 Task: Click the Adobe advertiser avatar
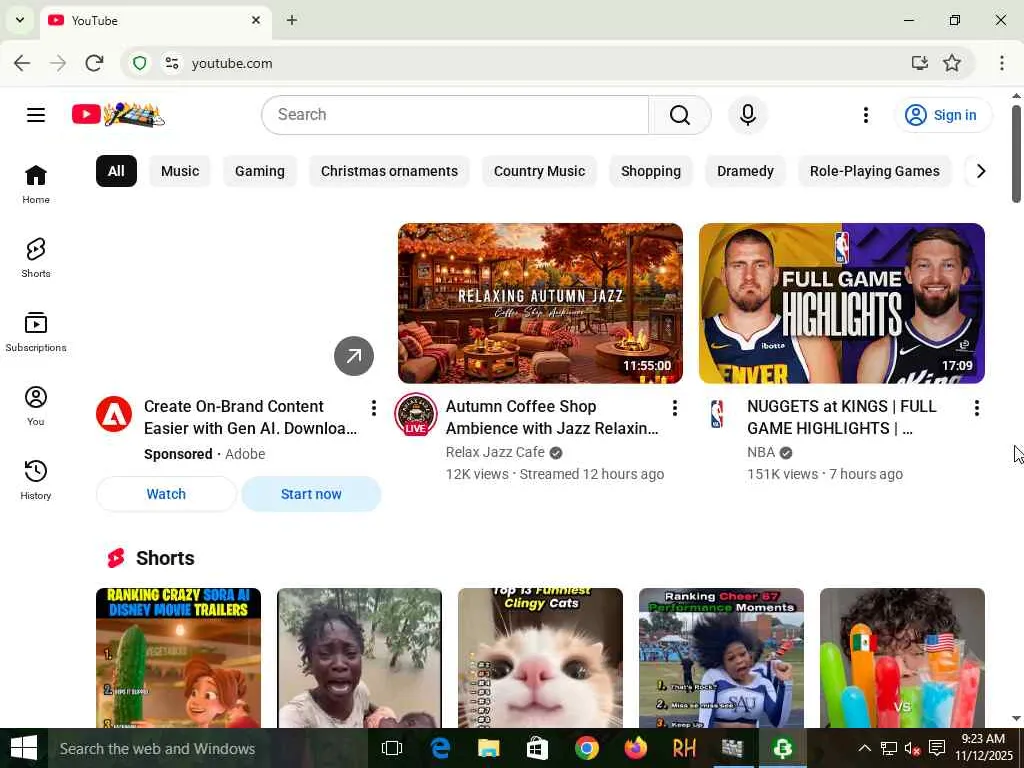pos(114,414)
